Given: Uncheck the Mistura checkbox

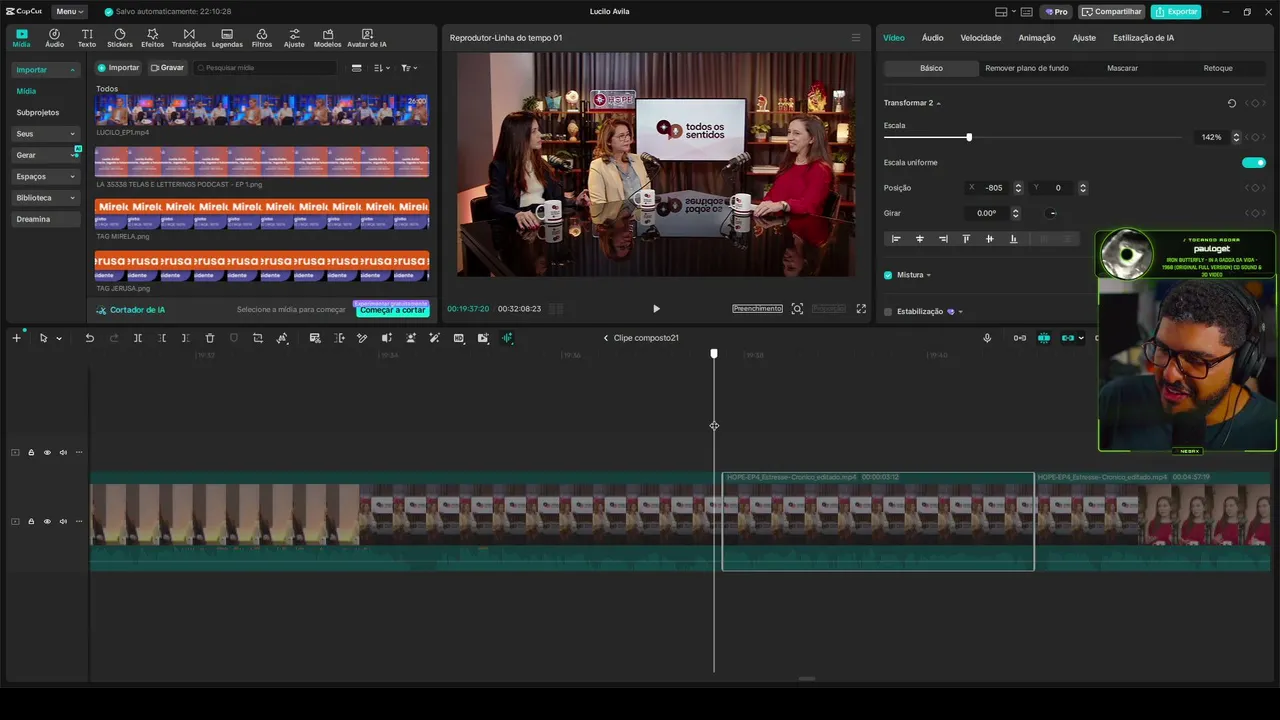Looking at the screenshot, I should (x=888, y=275).
